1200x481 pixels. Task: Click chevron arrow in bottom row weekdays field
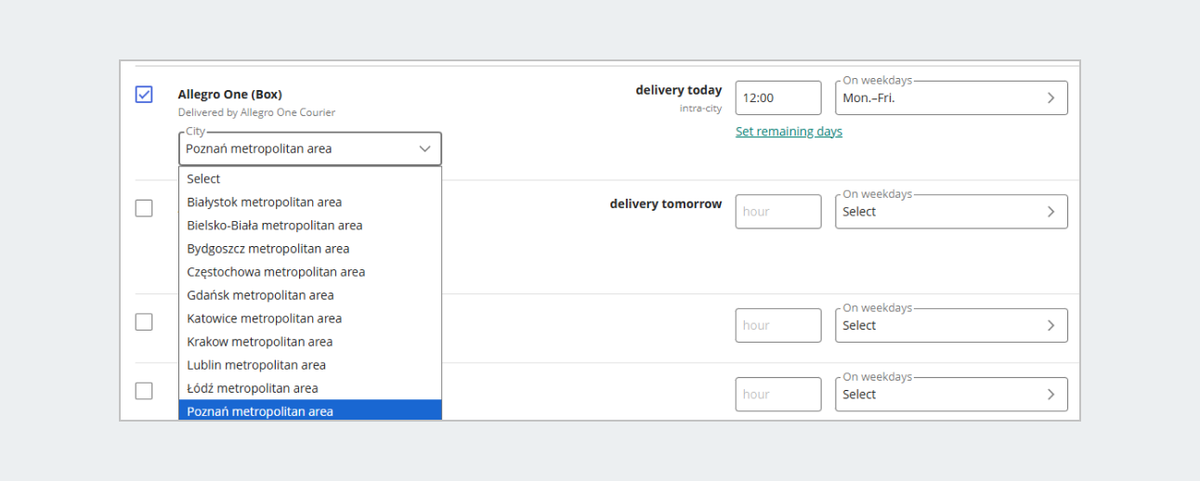(x=1051, y=395)
